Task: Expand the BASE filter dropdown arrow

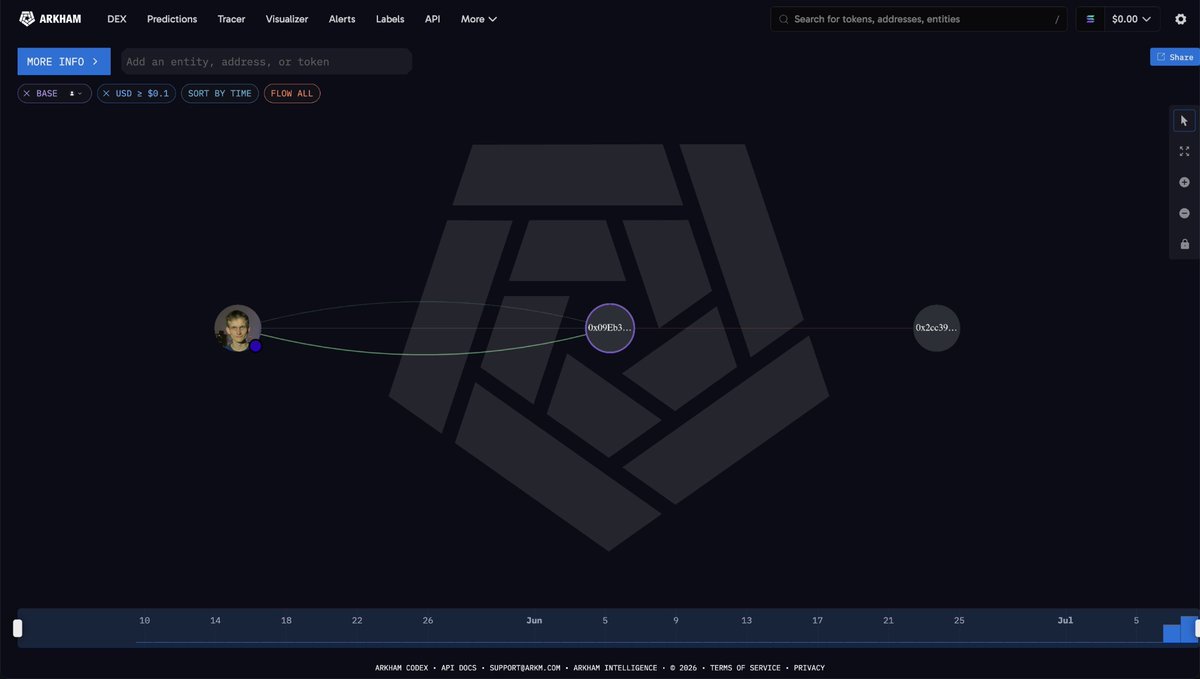Action: 79,93
